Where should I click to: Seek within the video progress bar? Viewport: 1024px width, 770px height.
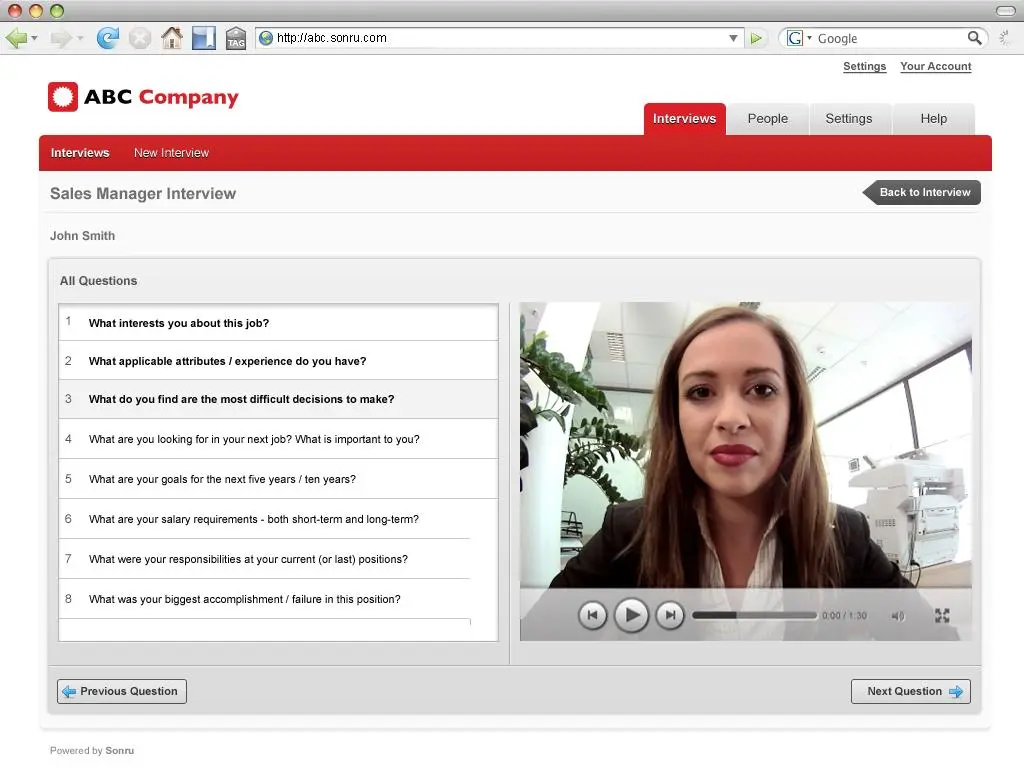(x=754, y=616)
